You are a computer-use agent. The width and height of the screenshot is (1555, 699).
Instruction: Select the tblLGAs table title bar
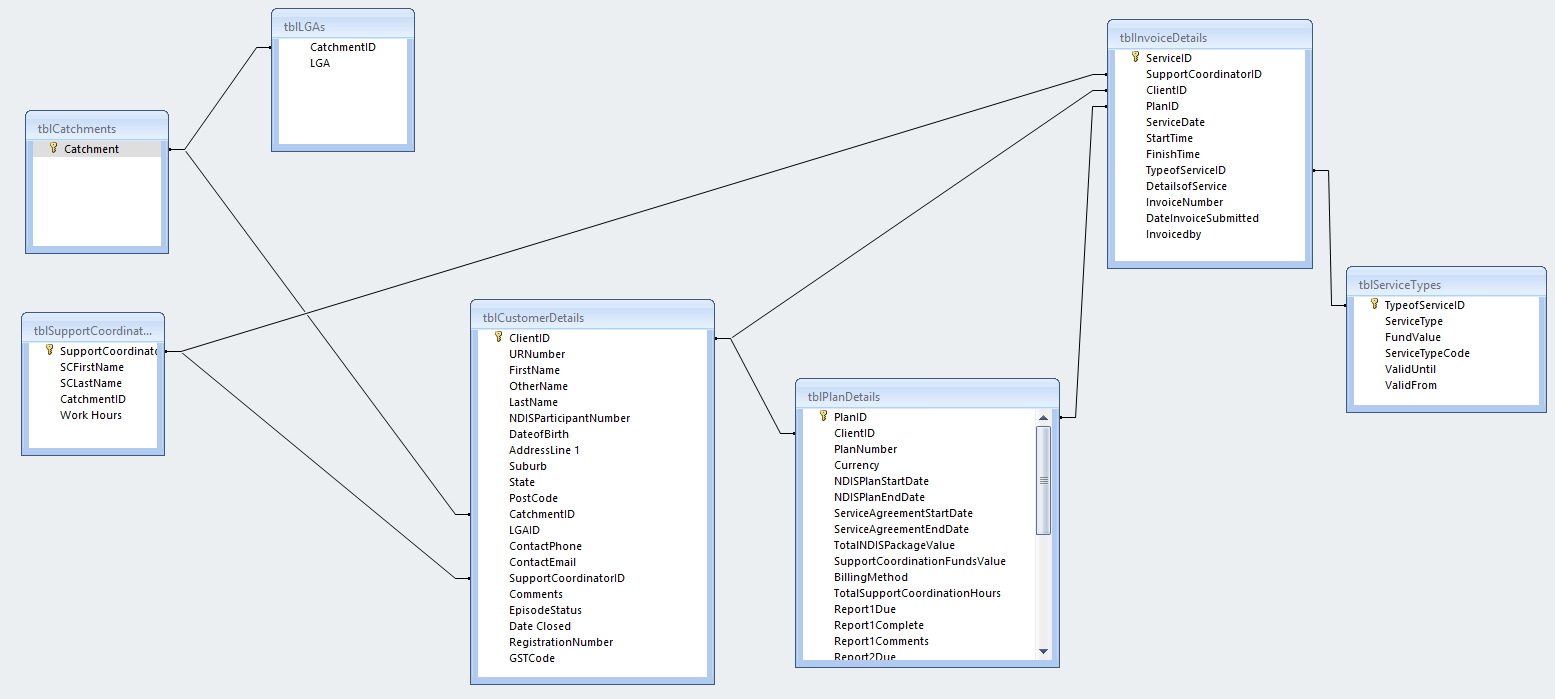coord(343,26)
